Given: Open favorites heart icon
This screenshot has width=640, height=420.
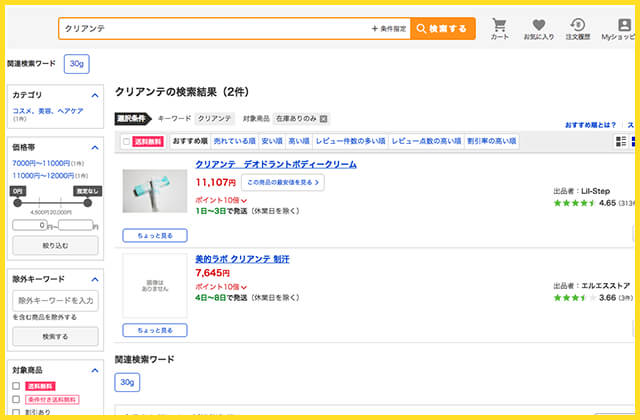Looking at the screenshot, I should tap(539, 29).
